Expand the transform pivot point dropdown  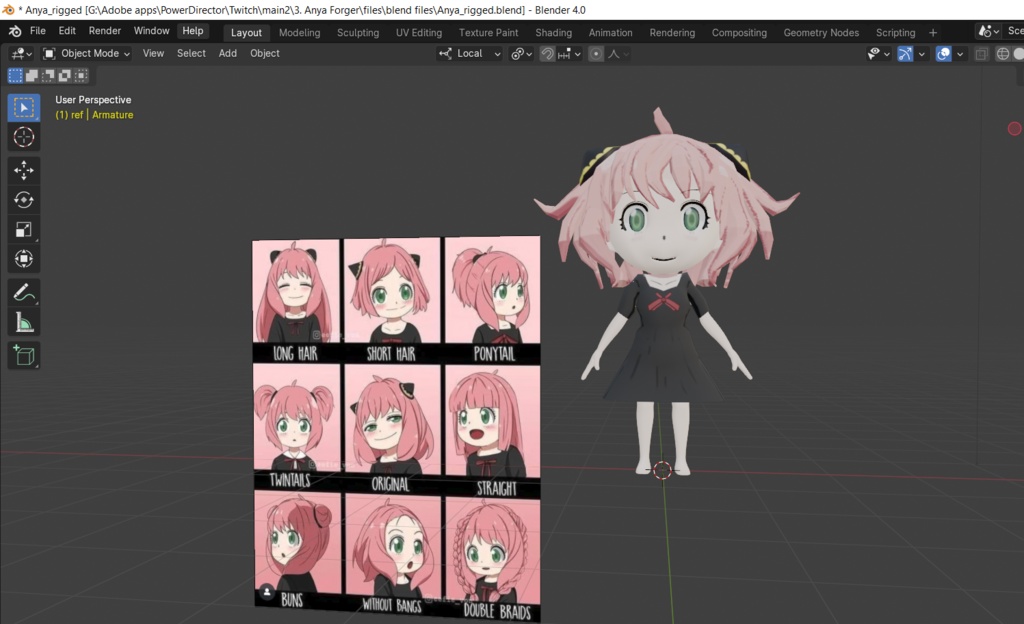click(521, 54)
